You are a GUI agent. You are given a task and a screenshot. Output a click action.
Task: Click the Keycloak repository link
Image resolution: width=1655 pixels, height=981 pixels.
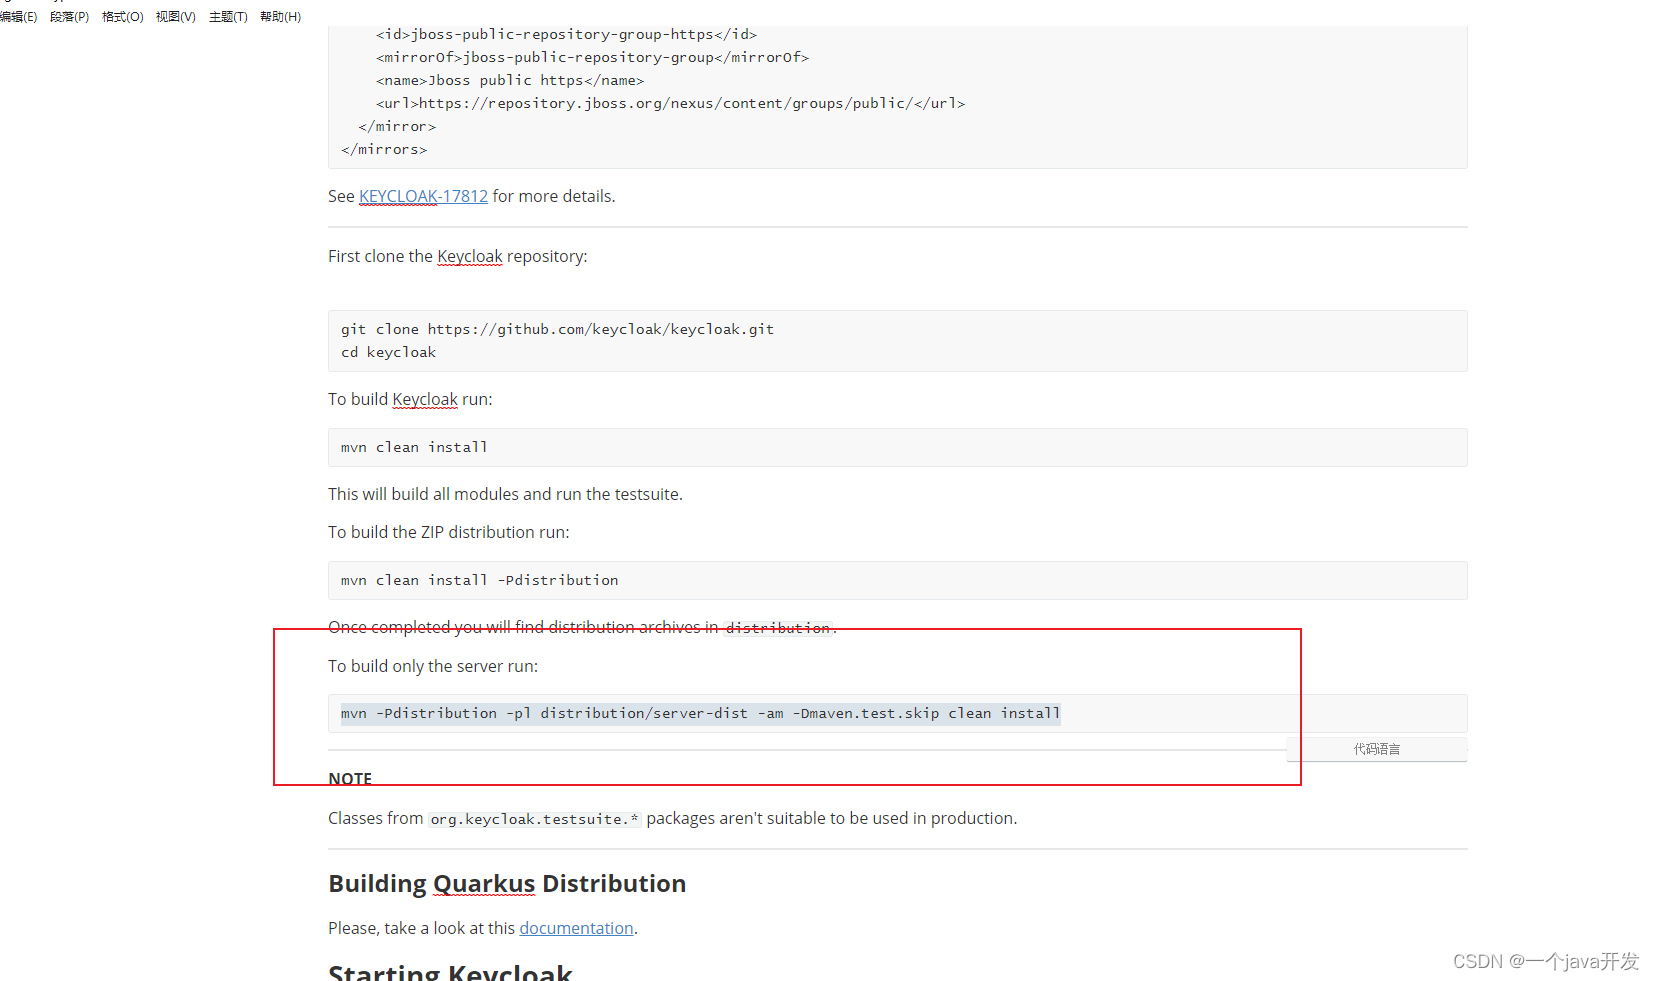pyautogui.click(x=469, y=256)
